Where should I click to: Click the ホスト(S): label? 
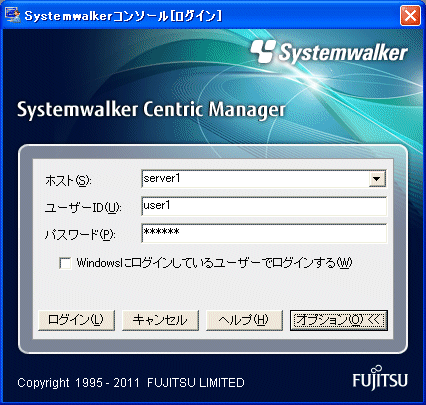tap(68, 181)
